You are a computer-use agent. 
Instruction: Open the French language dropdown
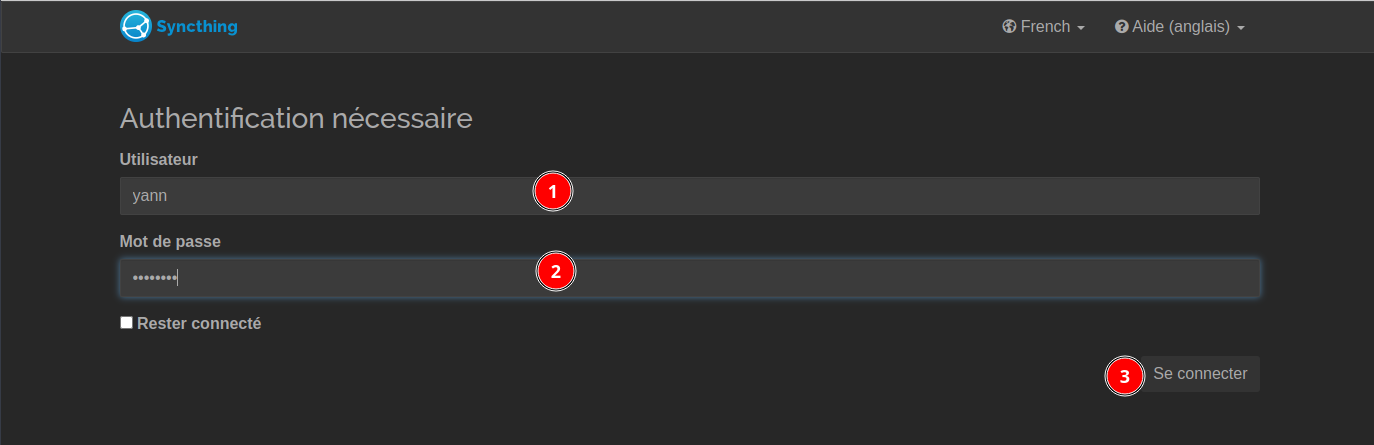pyautogui.click(x=1044, y=27)
